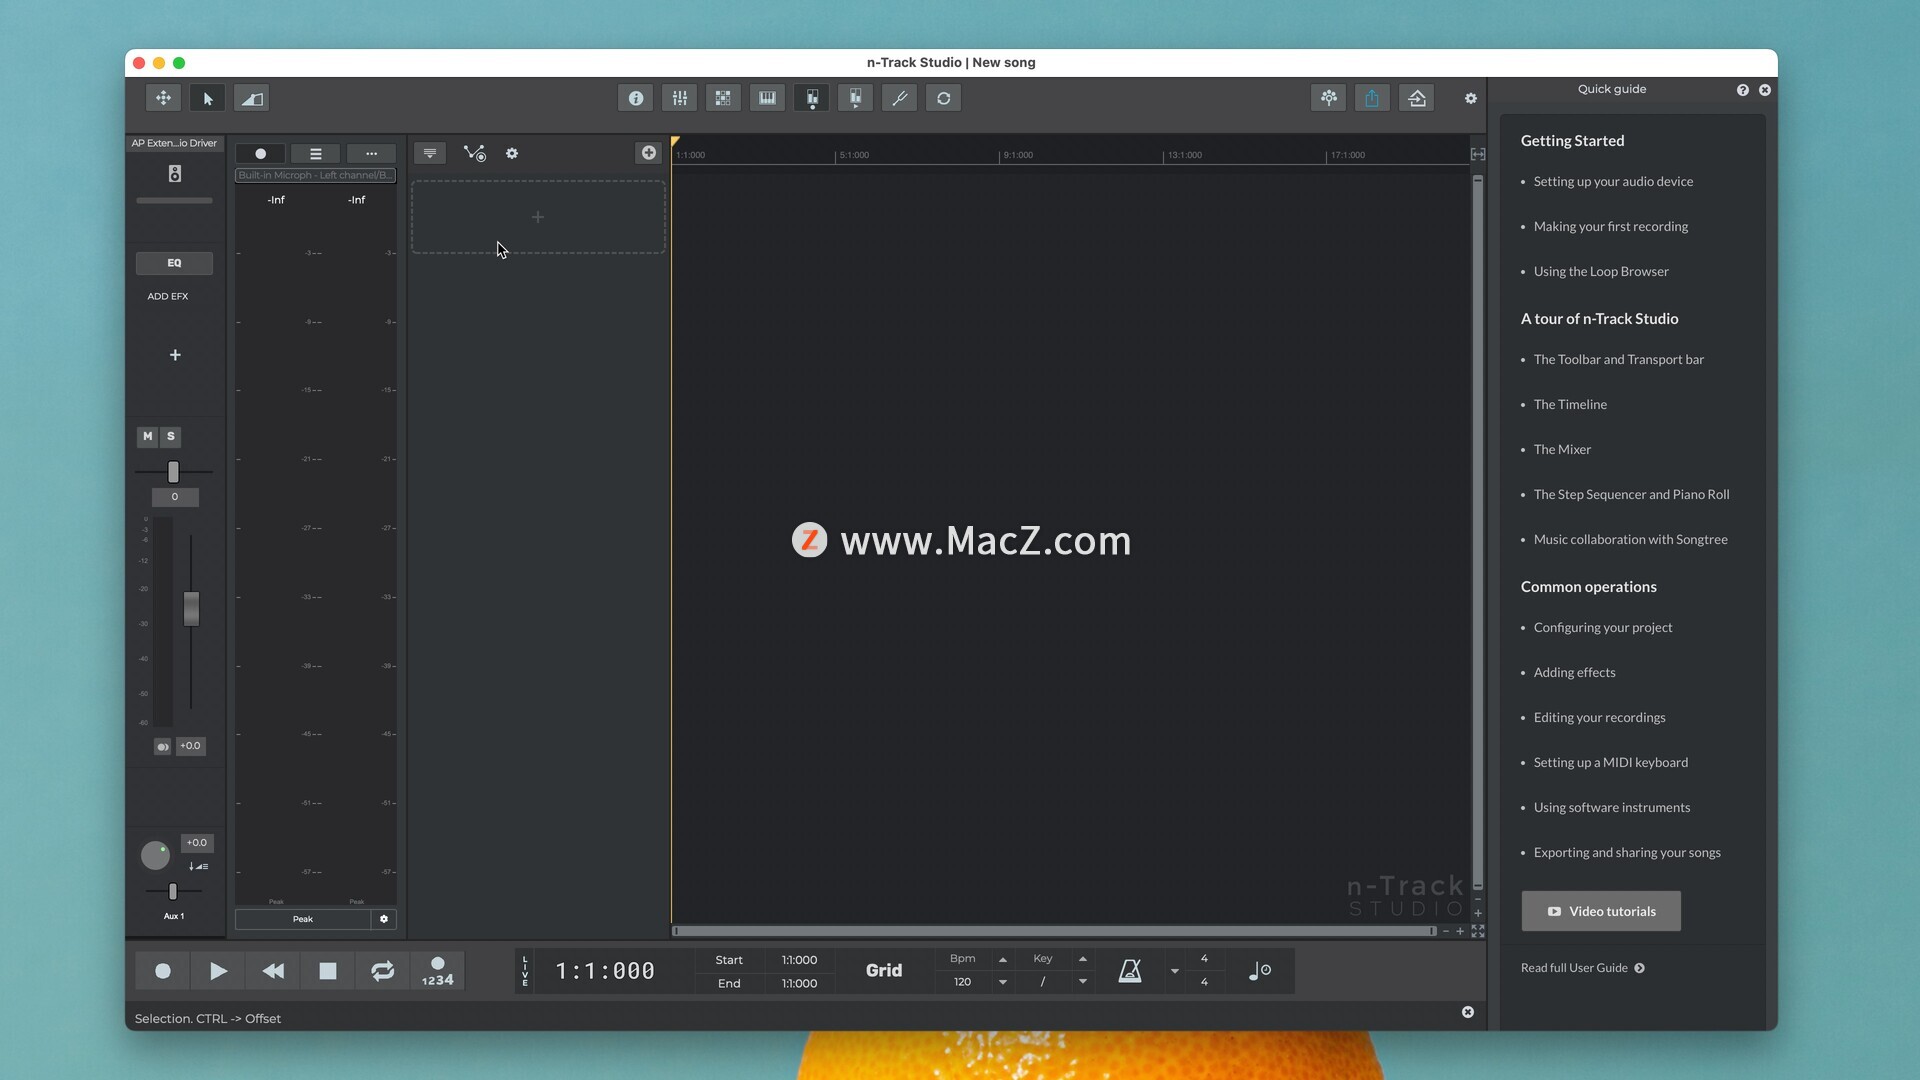This screenshot has width=1920, height=1080.
Task: Click the share/export icon
Action: [x=1372, y=98]
